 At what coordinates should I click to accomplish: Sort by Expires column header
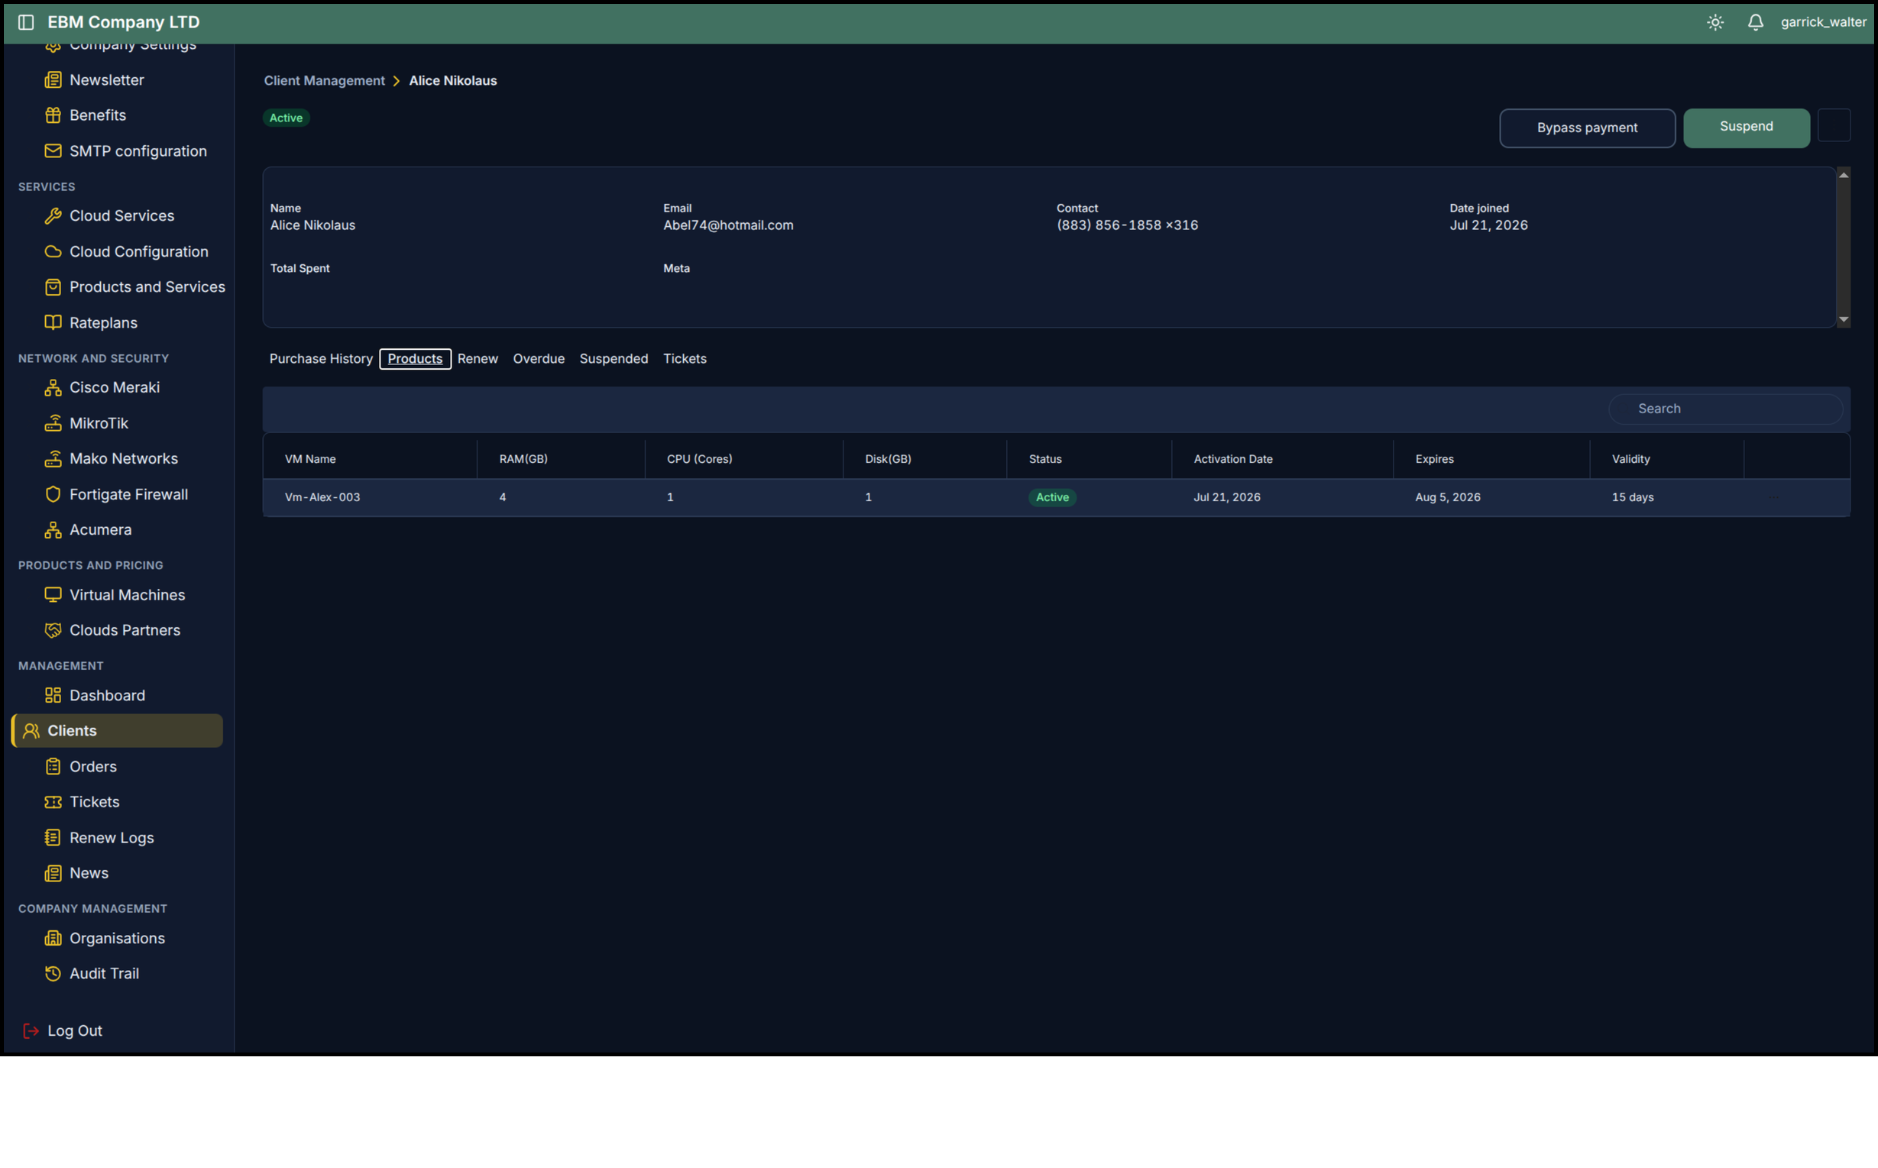tap(1434, 459)
